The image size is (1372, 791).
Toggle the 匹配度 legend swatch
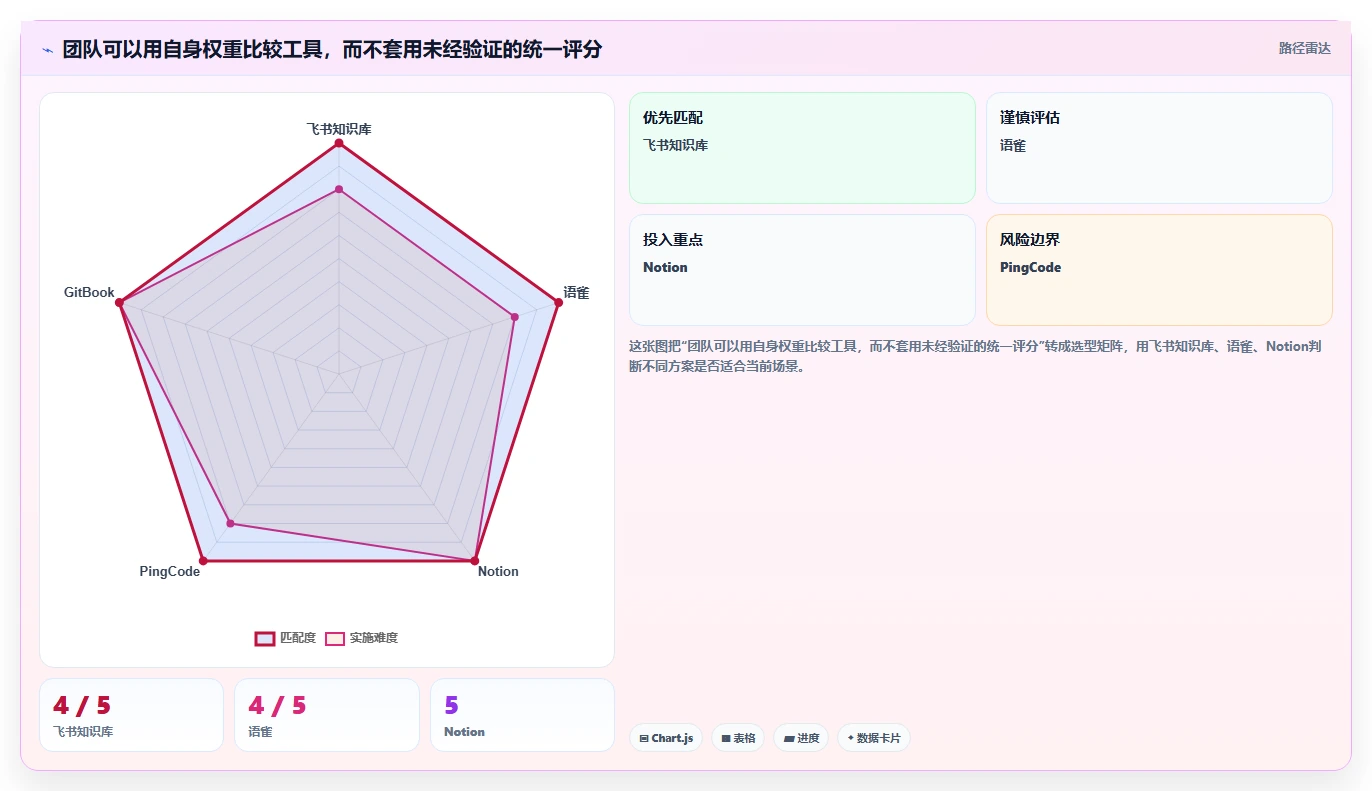pyautogui.click(x=265, y=639)
